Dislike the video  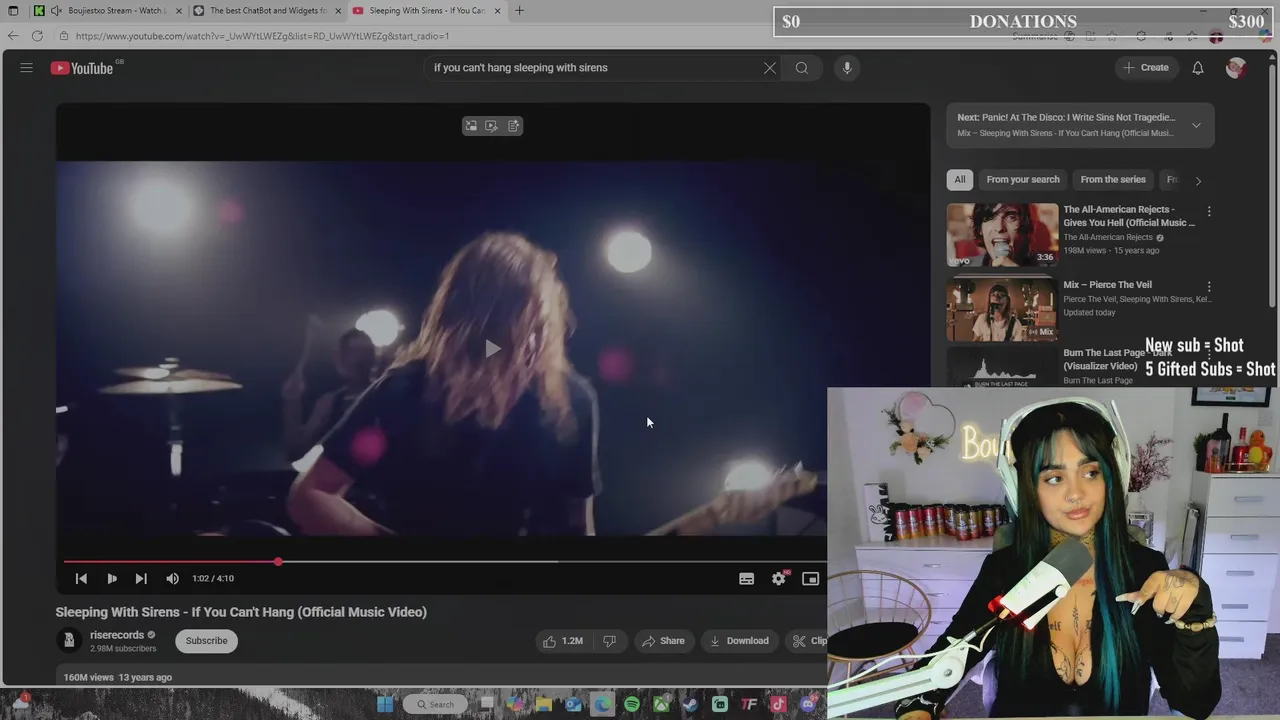pyautogui.click(x=609, y=641)
